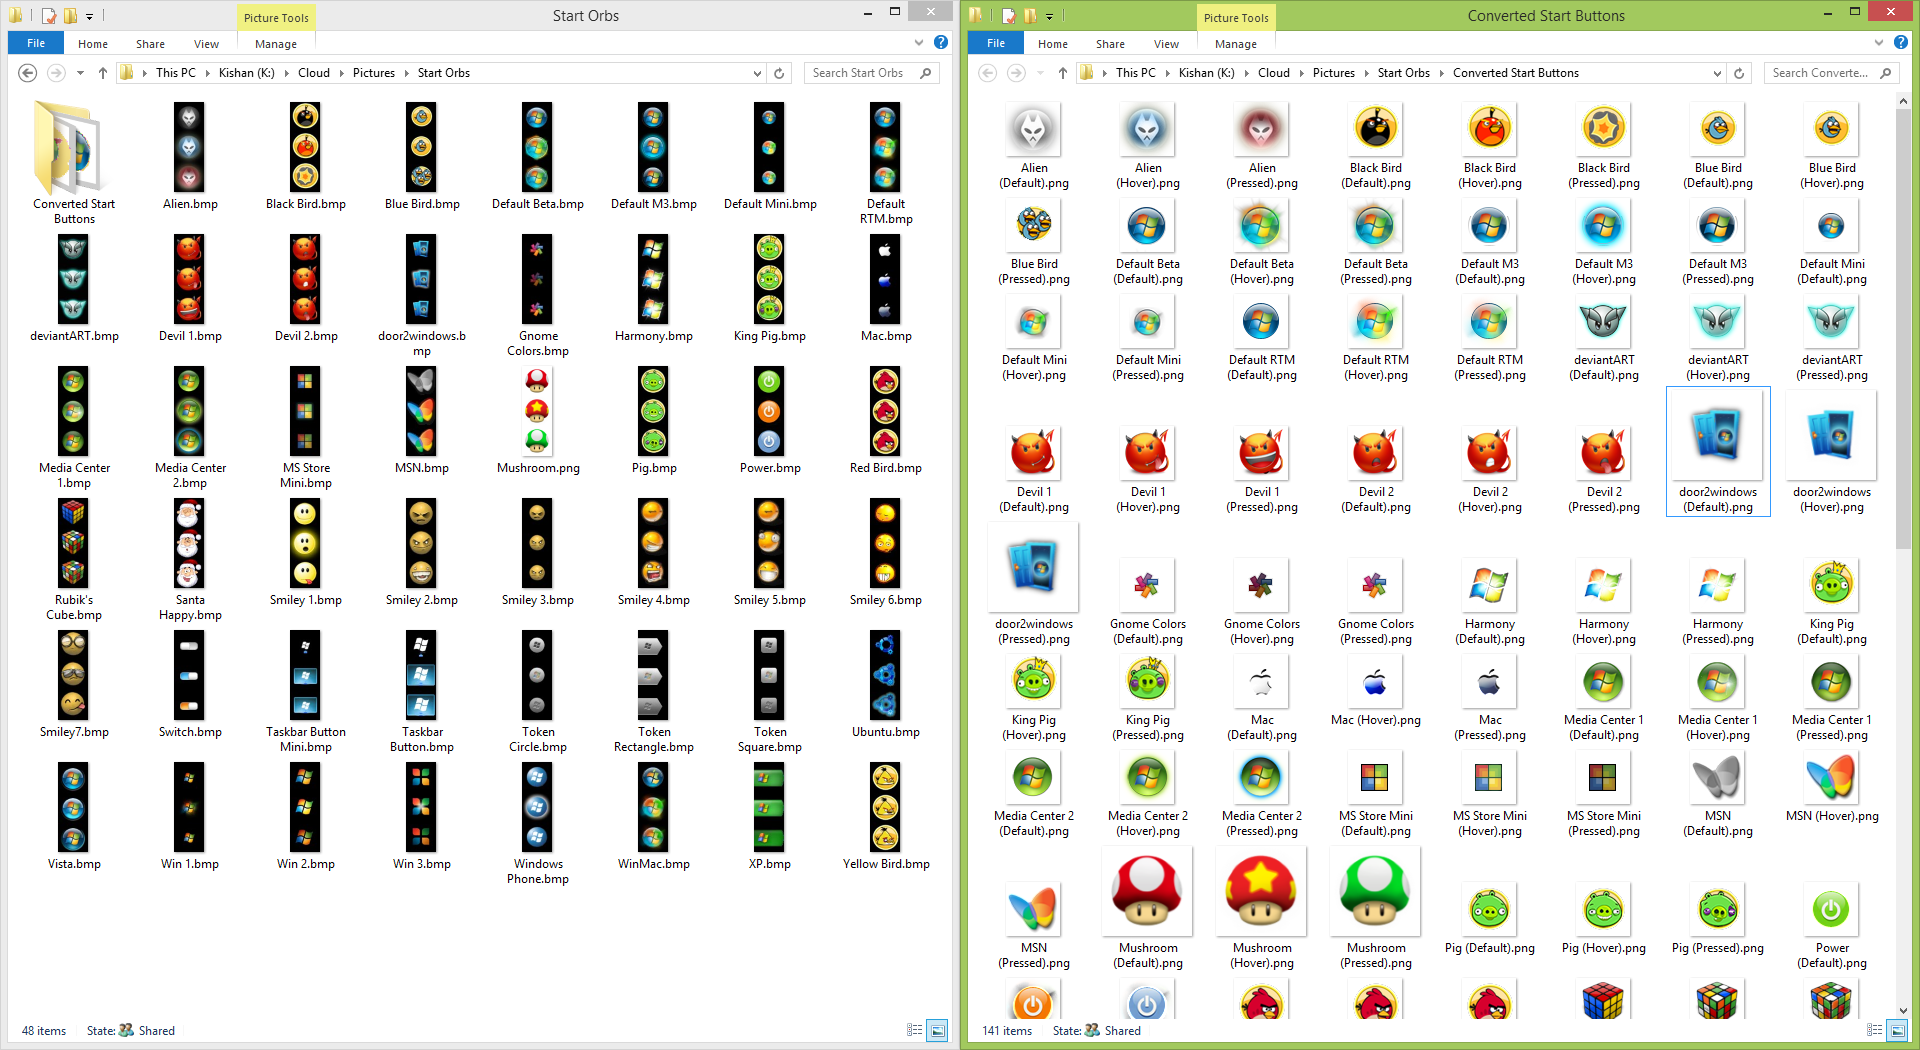
Task: Select Rubik's Cube.bmp file
Action: click(74, 559)
